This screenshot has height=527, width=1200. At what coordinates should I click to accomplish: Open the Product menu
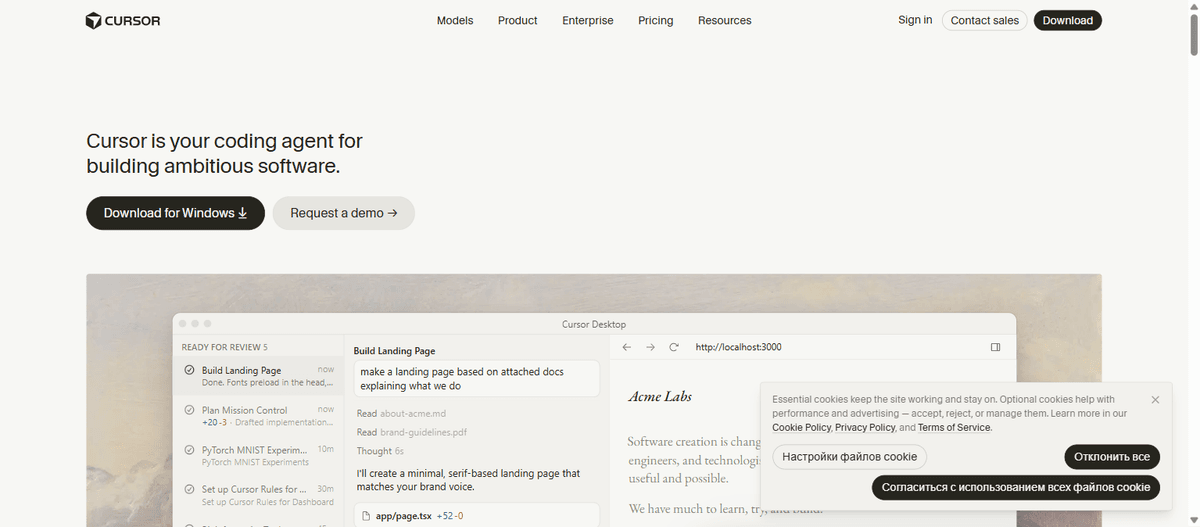[x=517, y=20]
